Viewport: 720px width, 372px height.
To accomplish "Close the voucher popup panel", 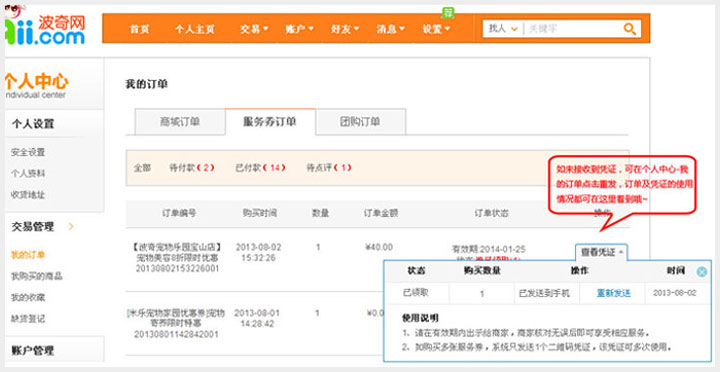I will click(x=702, y=272).
